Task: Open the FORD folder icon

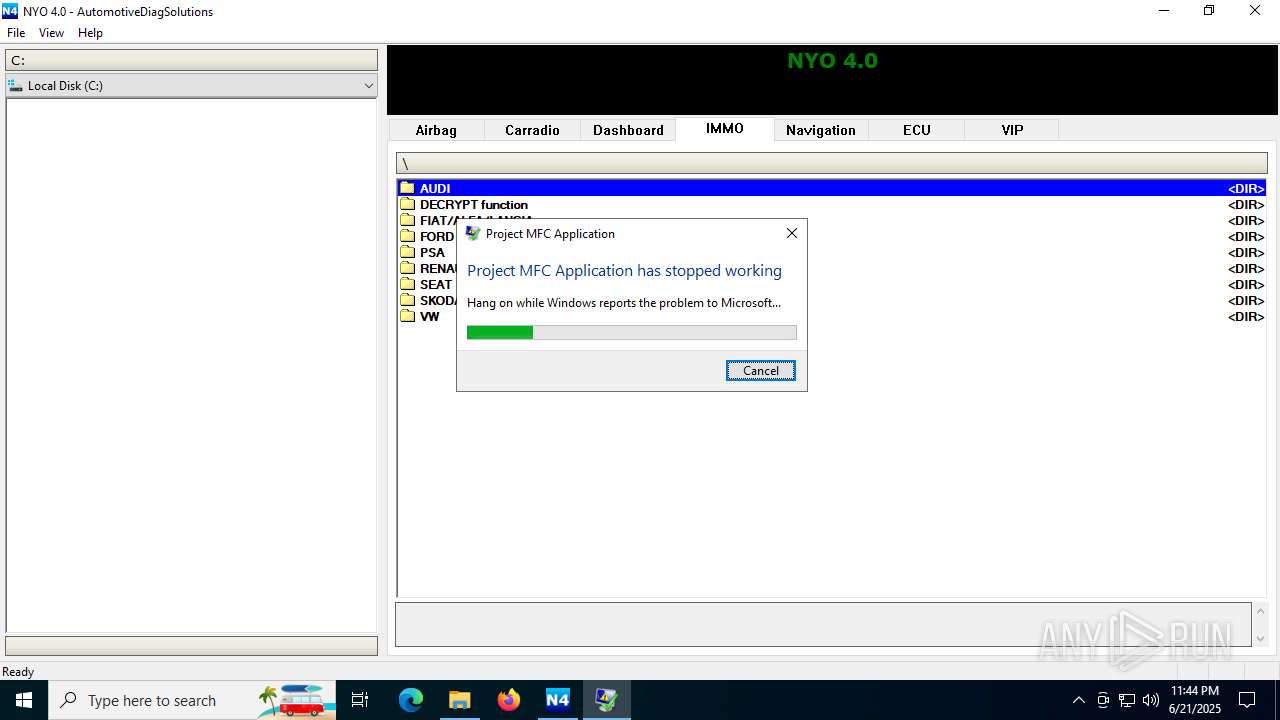Action: point(407,236)
